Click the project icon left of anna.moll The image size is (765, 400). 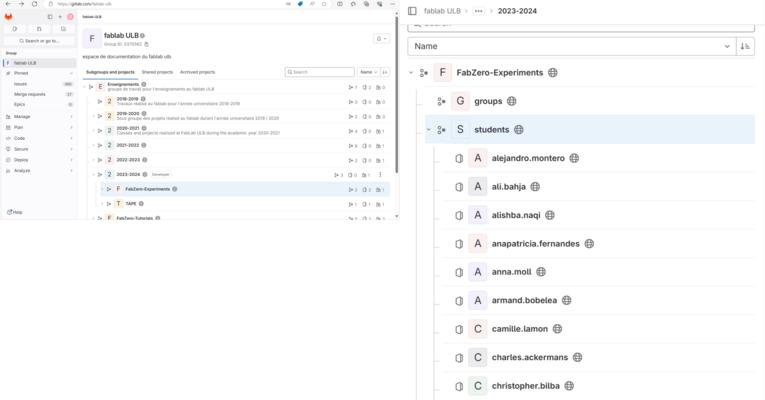(x=459, y=272)
